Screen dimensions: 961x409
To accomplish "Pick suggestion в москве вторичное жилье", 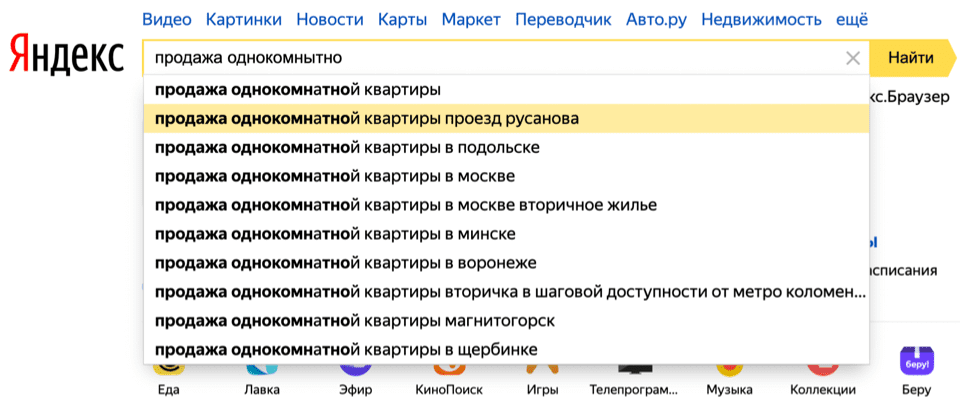I will pos(506,205).
